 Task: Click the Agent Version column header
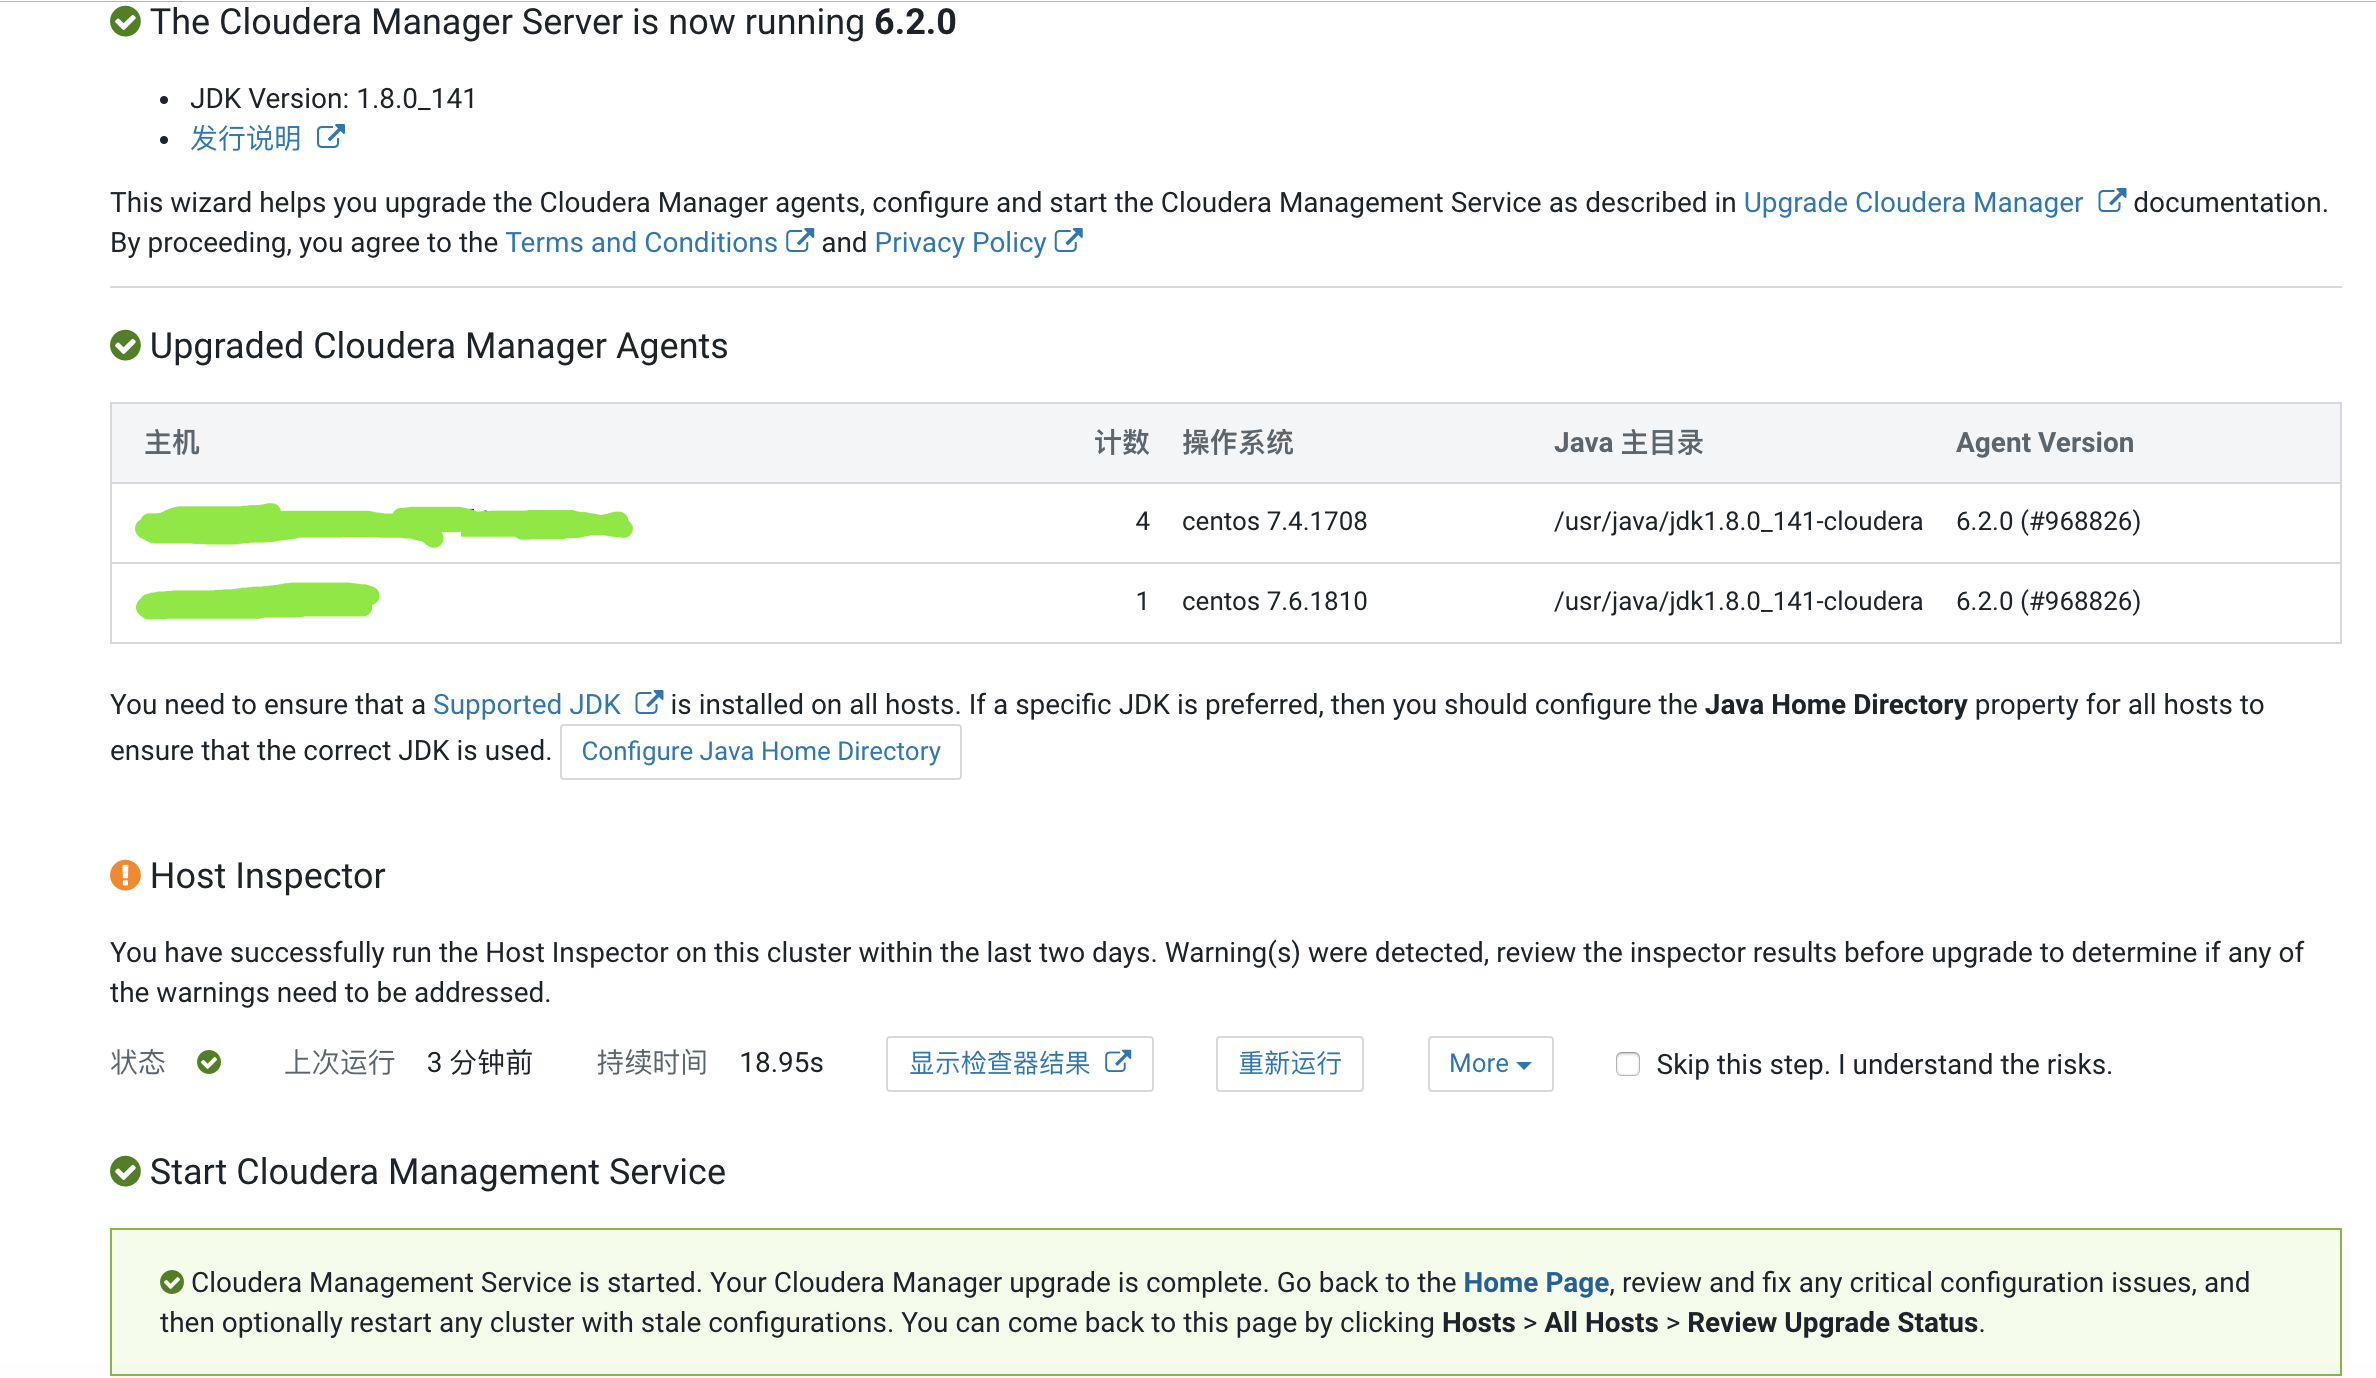pyautogui.click(x=2045, y=442)
